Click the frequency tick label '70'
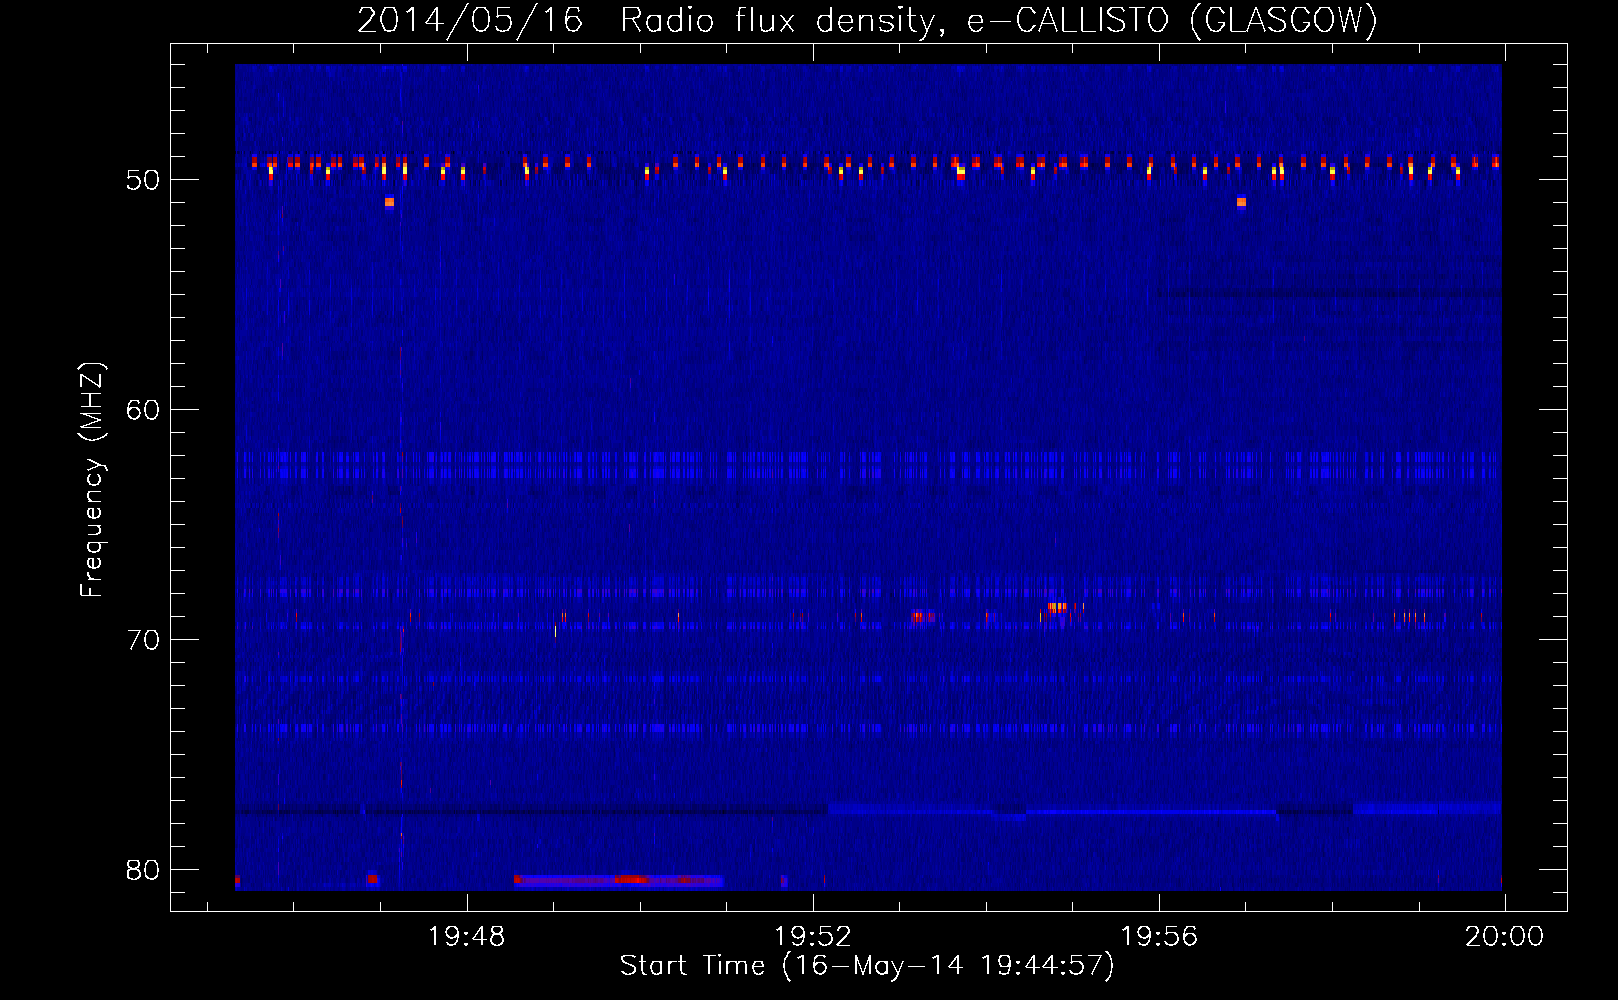The height and width of the screenshot is (1000, 1618). tap(143, 640)
